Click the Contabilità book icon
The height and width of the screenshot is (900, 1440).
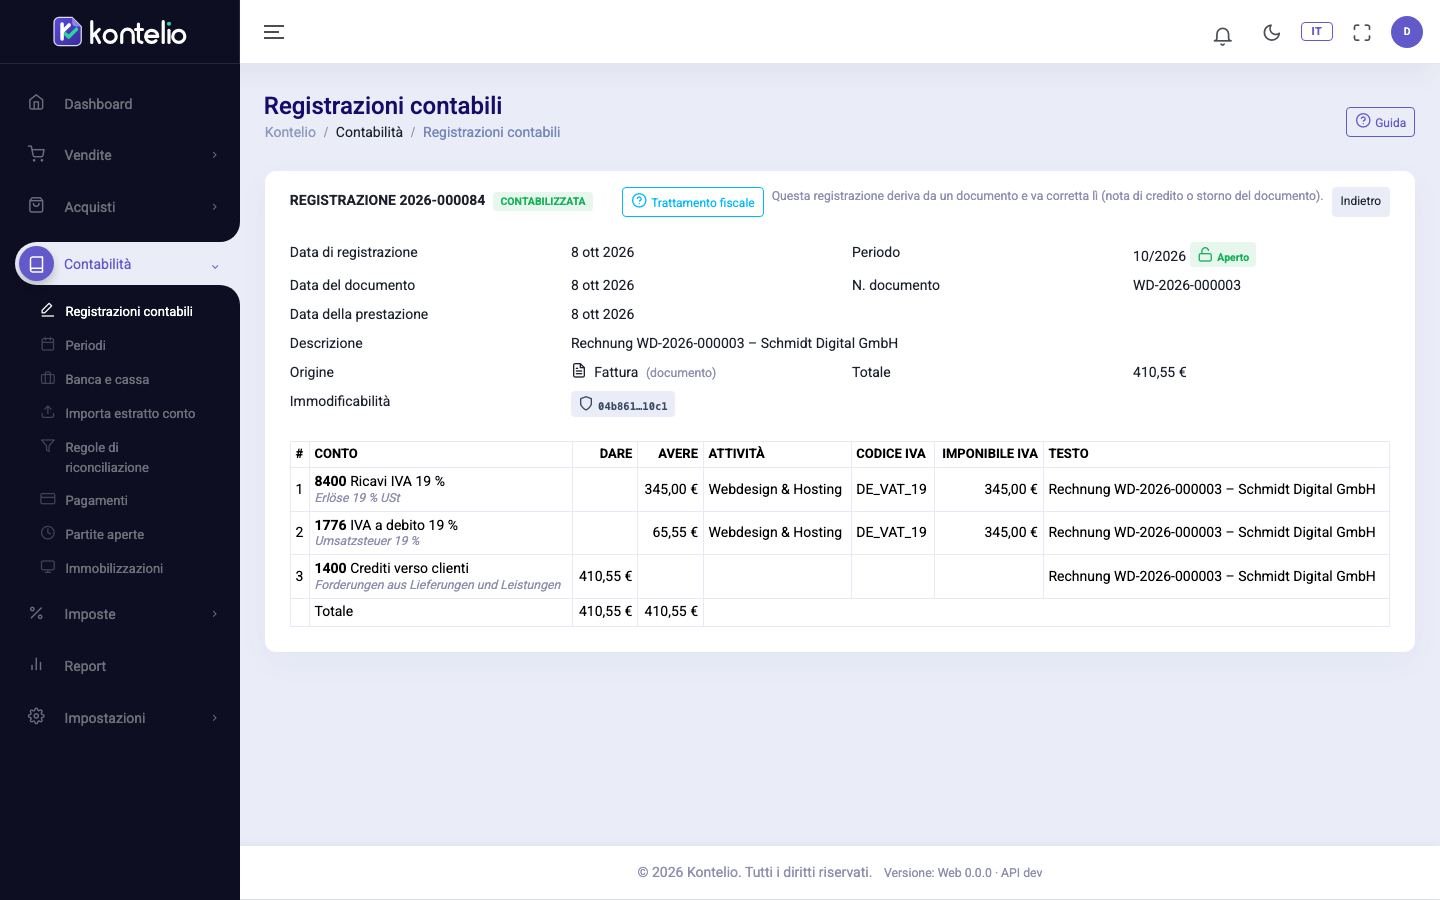coord(37,264)
